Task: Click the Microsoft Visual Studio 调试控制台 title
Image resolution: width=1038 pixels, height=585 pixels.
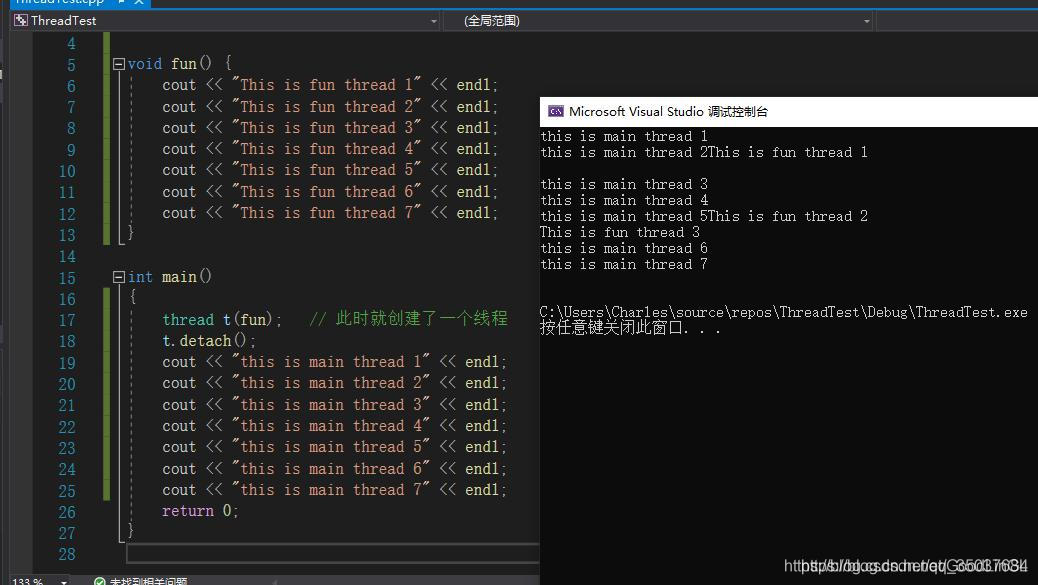Action: point(668,111)
